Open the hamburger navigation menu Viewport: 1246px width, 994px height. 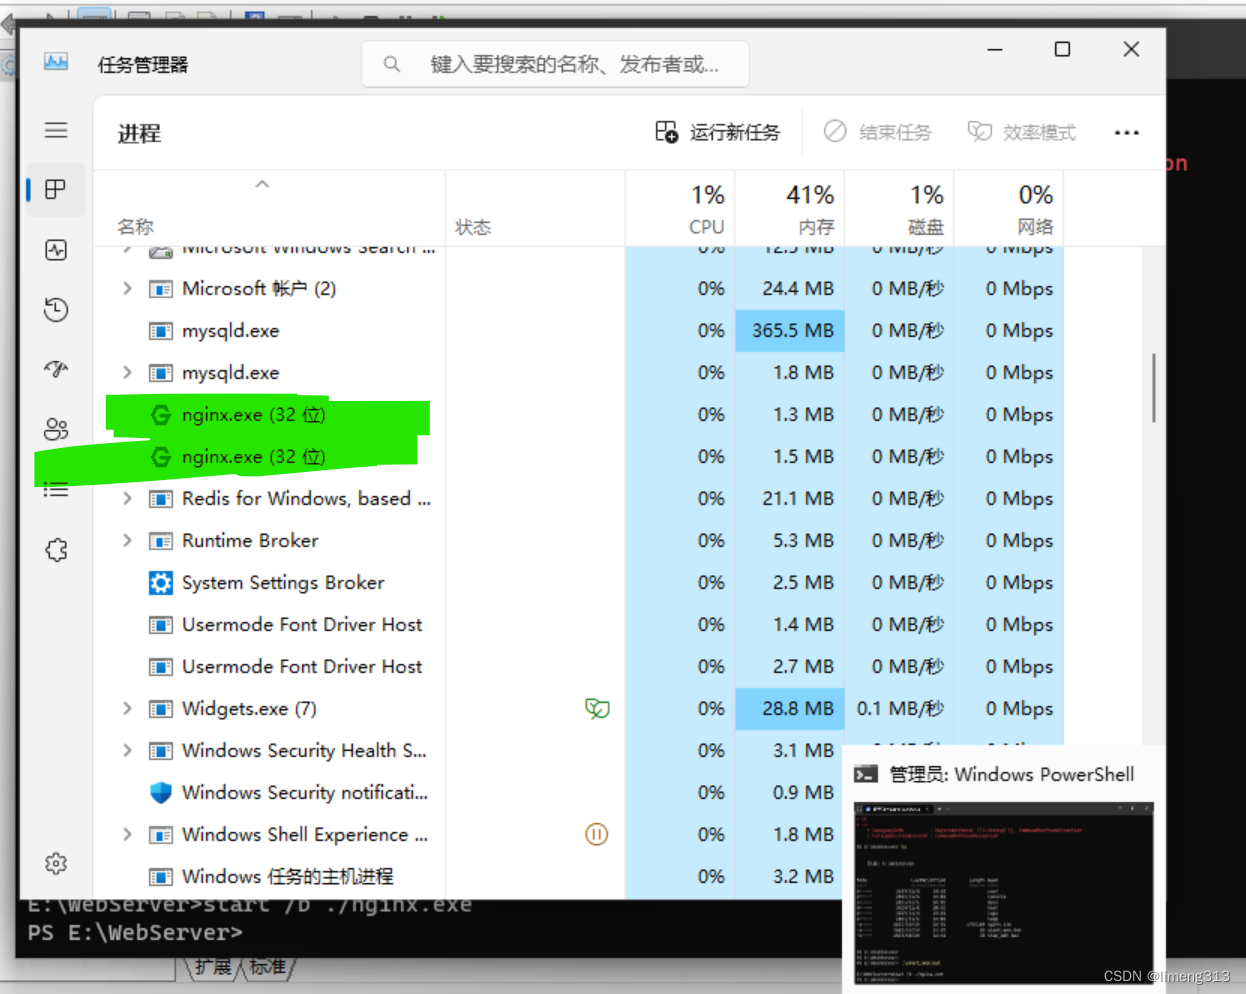point(56,130)
